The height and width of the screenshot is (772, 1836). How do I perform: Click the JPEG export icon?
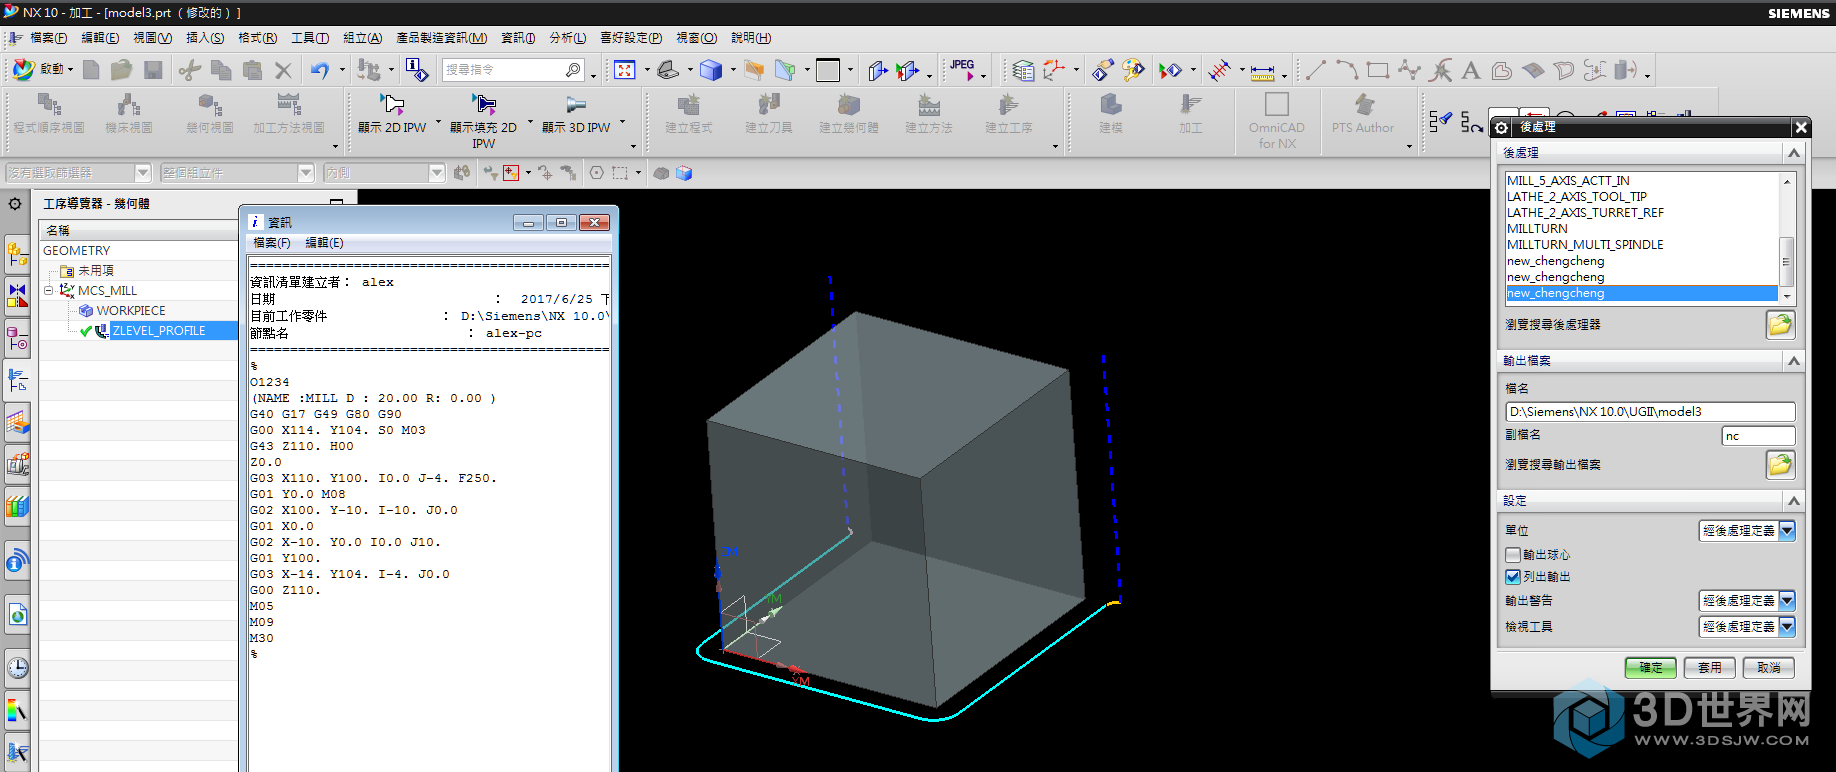[x=962, y=69]
